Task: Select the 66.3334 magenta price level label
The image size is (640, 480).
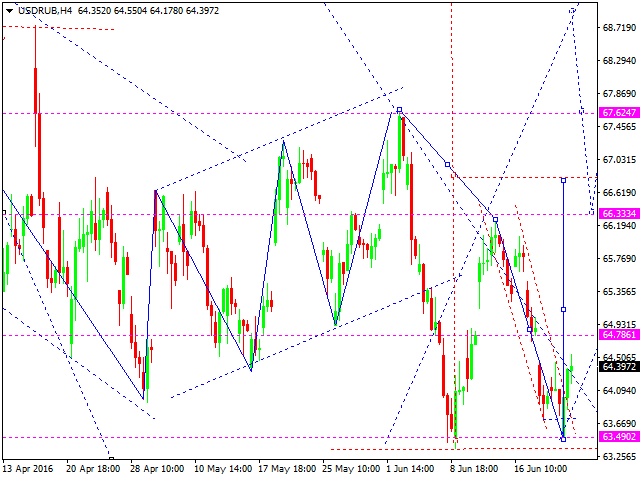Action: (619, 213)
